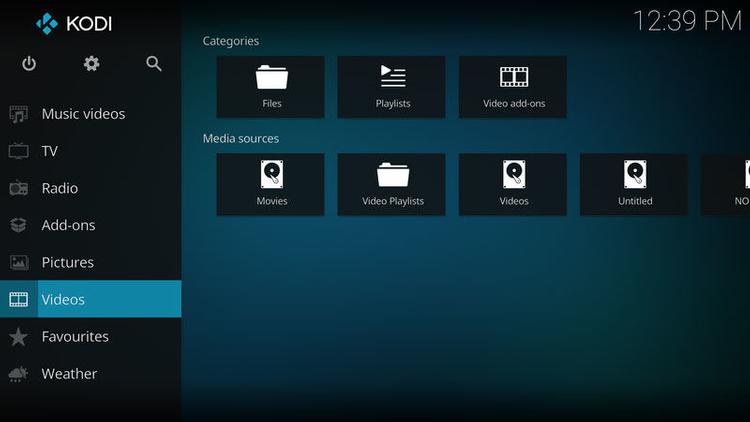Screen dimensions: 750x422
Task: Navigate to Add-ons menu item
Action: (68, 225)
